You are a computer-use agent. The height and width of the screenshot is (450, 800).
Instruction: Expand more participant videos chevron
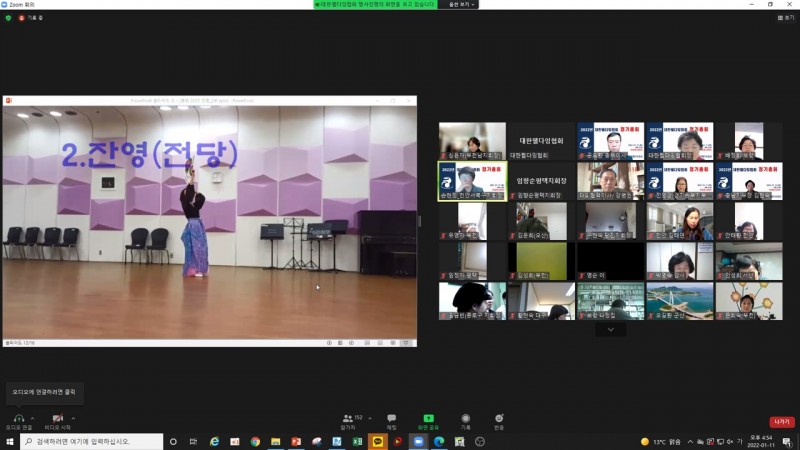point(610,329)
